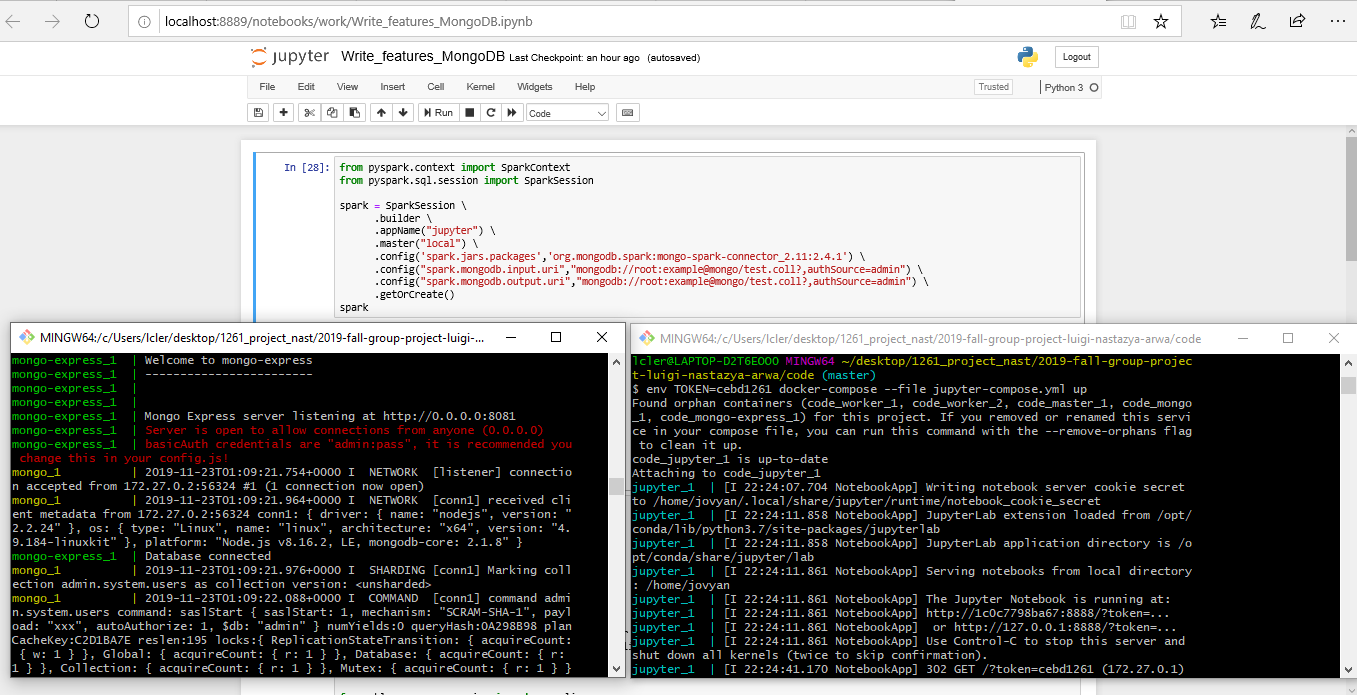Paste cells below icon
1357x695 pixels.
pyautogui.click(x=355, y=113)
